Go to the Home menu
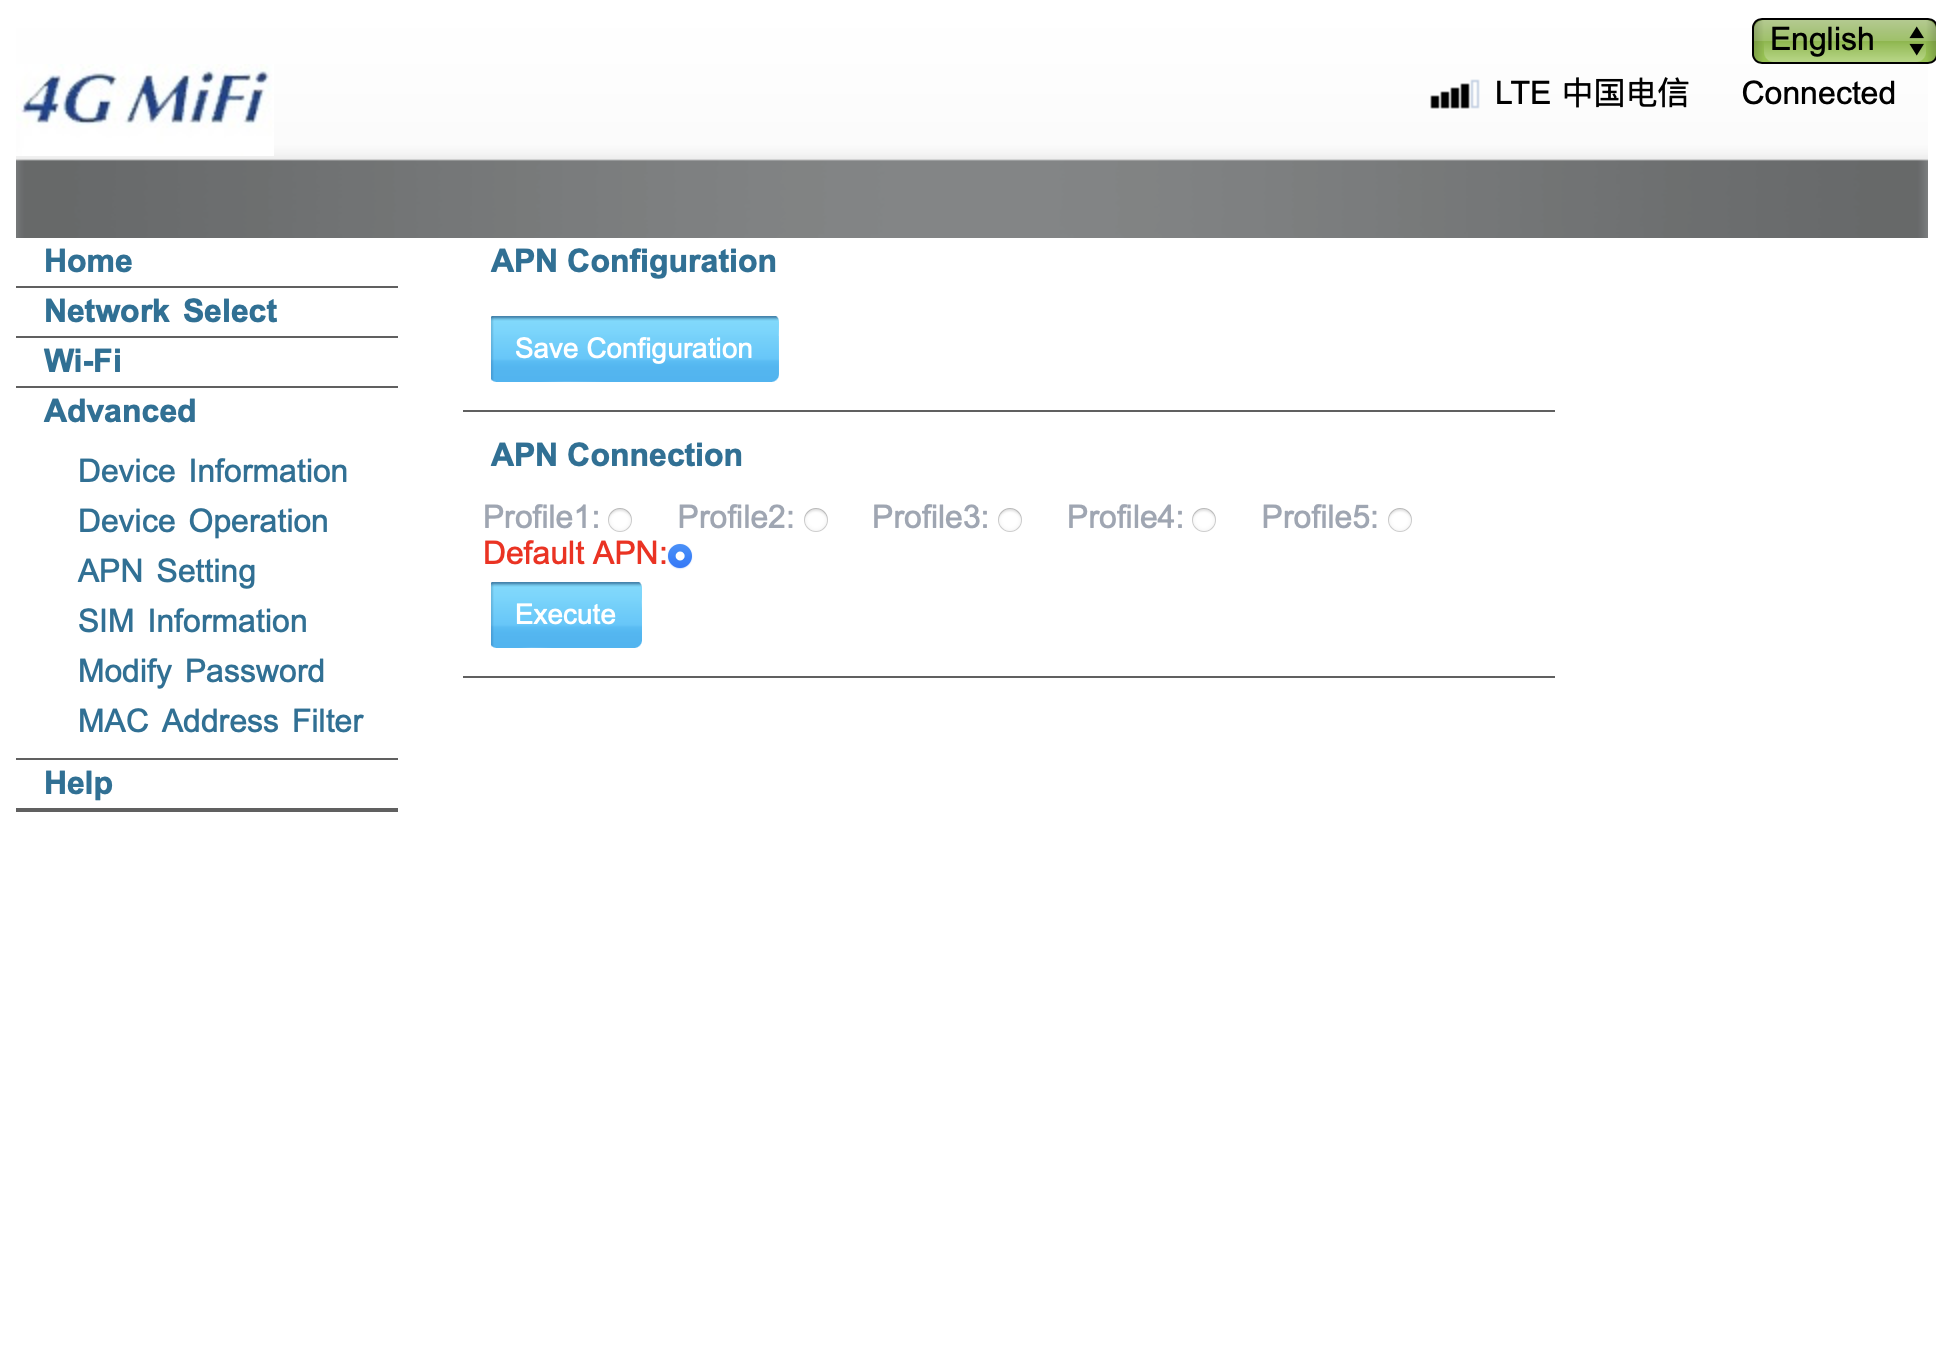 (88, 261)
